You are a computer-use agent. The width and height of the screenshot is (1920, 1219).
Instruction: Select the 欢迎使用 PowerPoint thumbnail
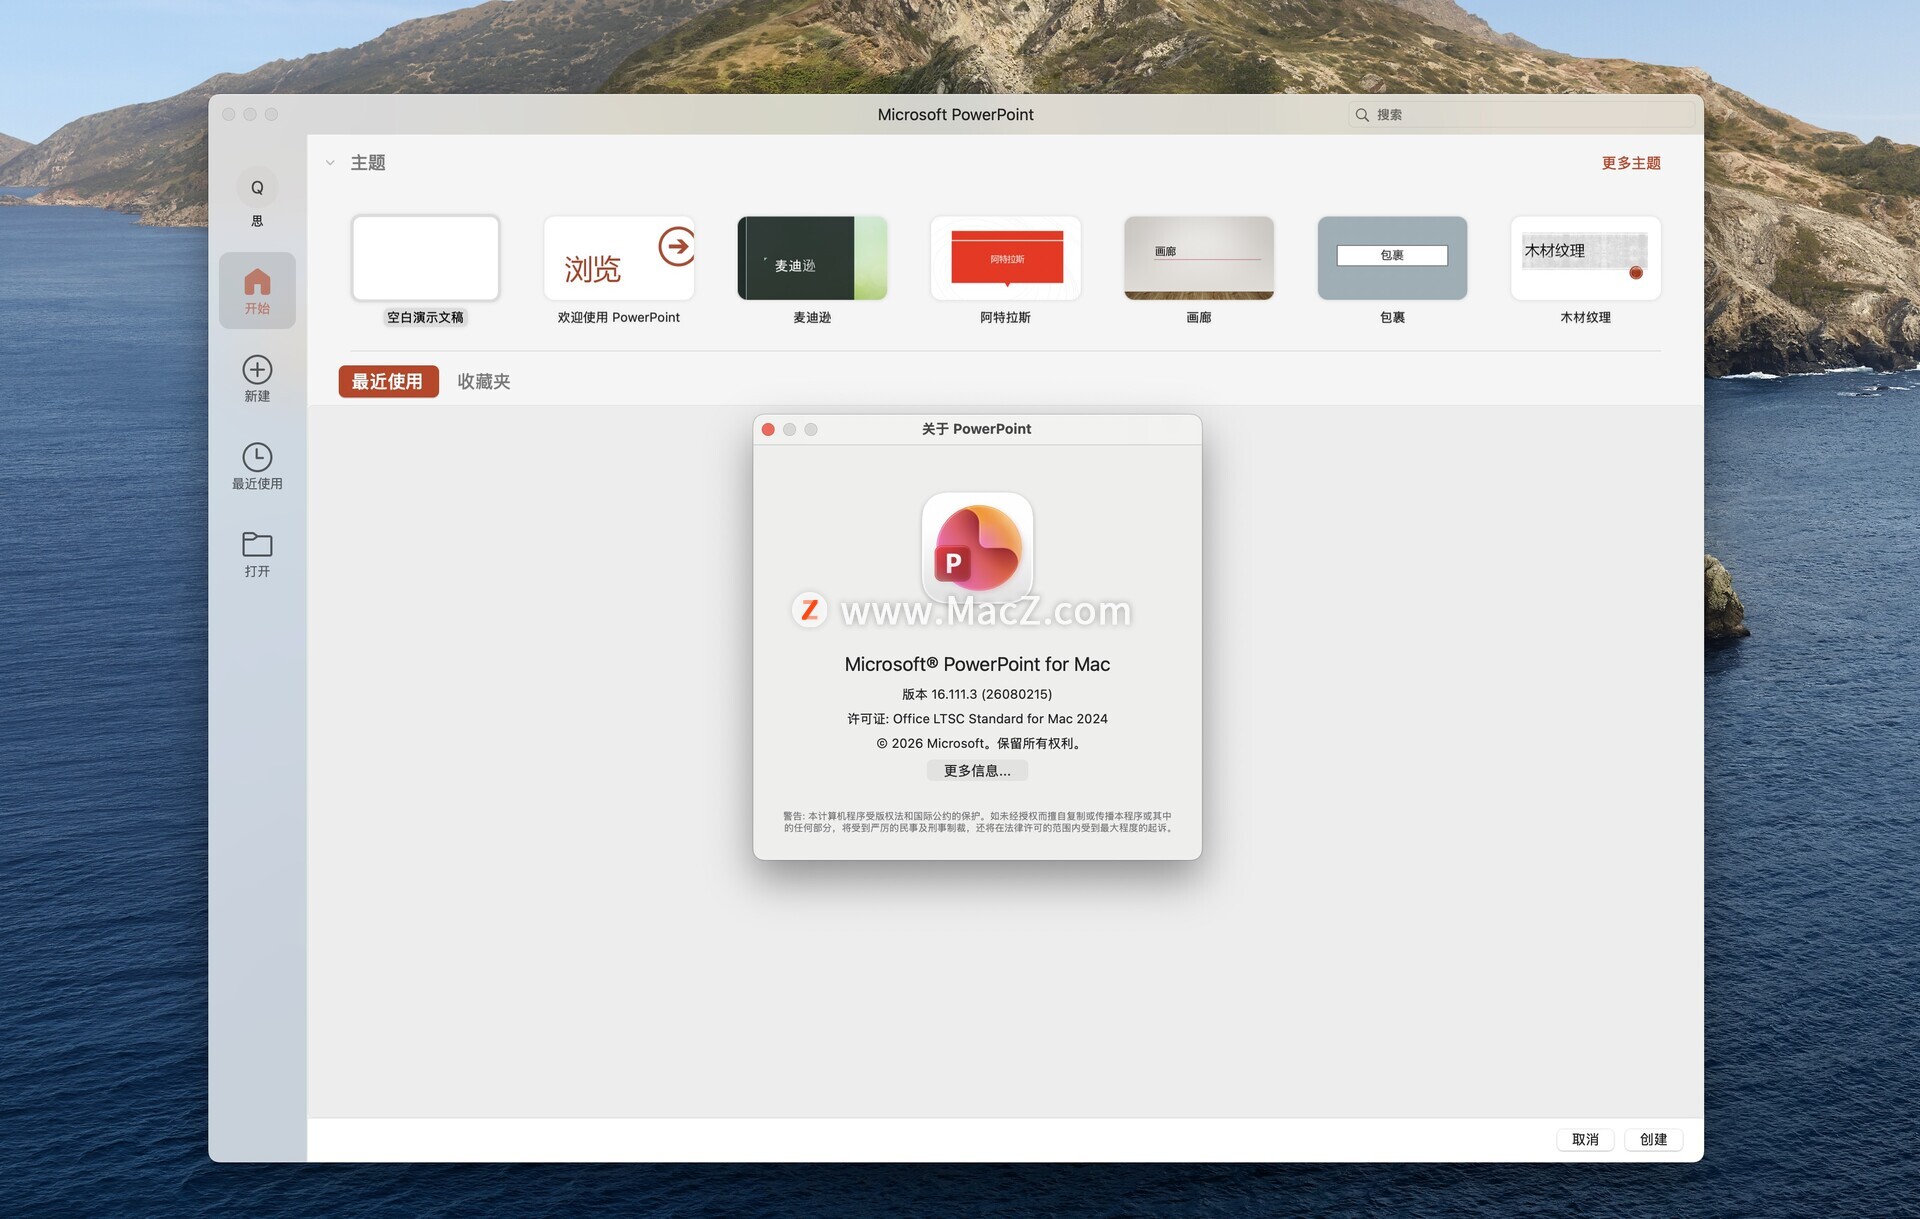coord(619,258)
